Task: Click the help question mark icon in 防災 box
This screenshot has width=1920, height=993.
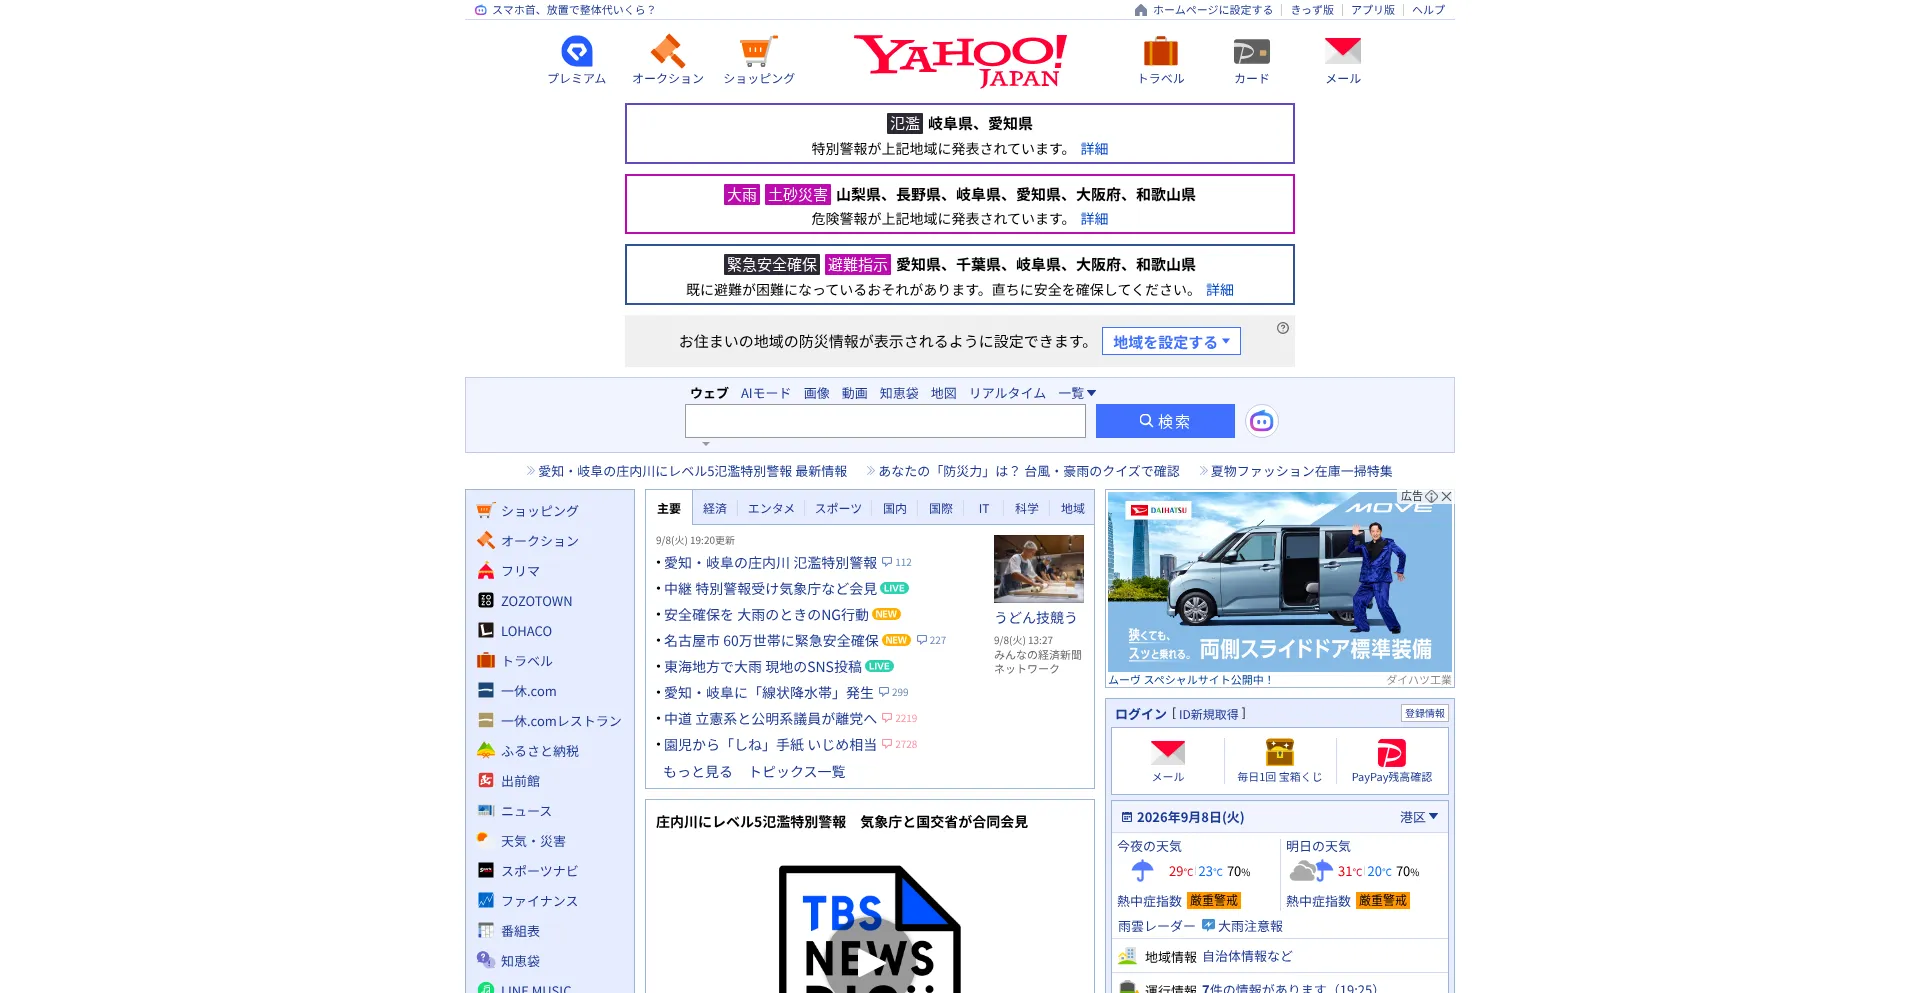Action: (x=1283, y=328)
